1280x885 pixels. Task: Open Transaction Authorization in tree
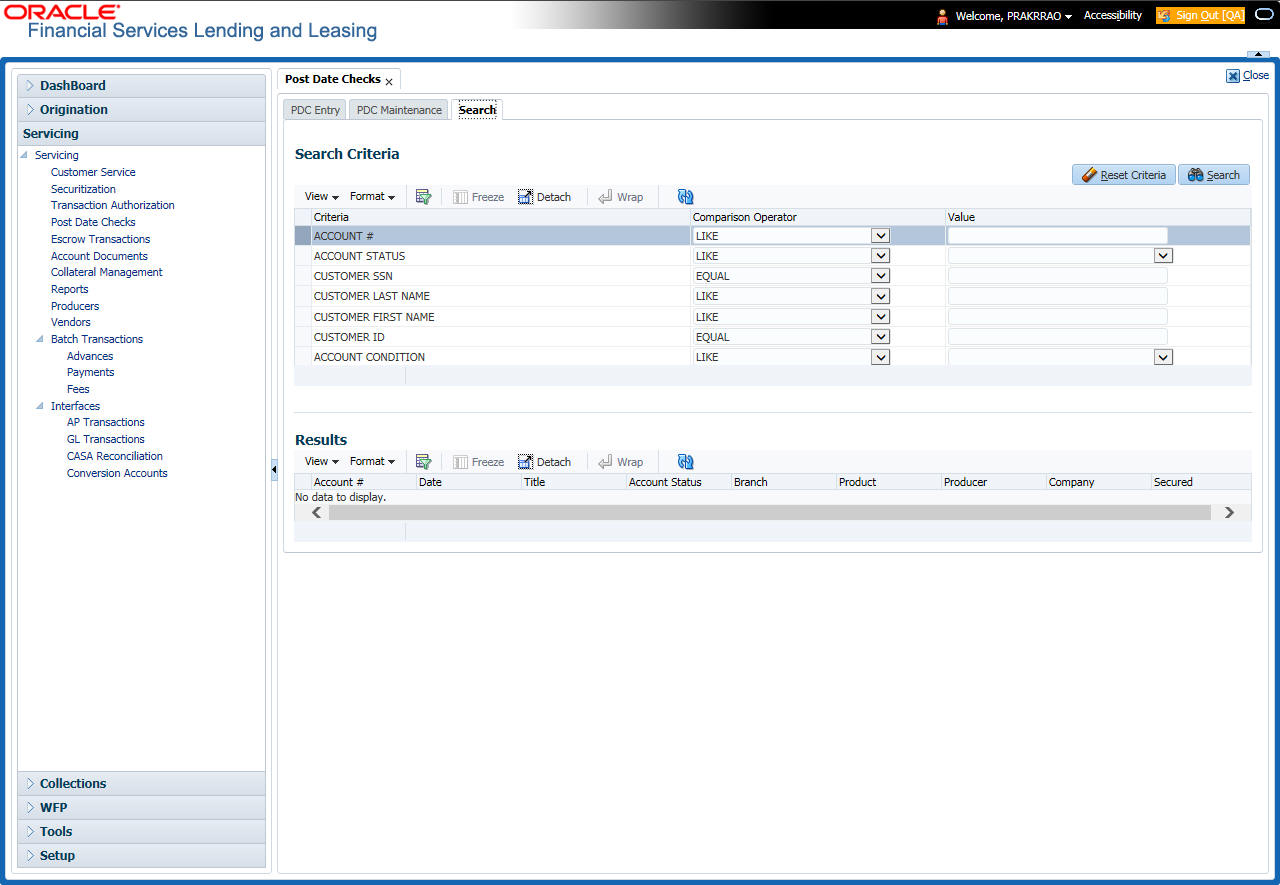coord(113,205)
